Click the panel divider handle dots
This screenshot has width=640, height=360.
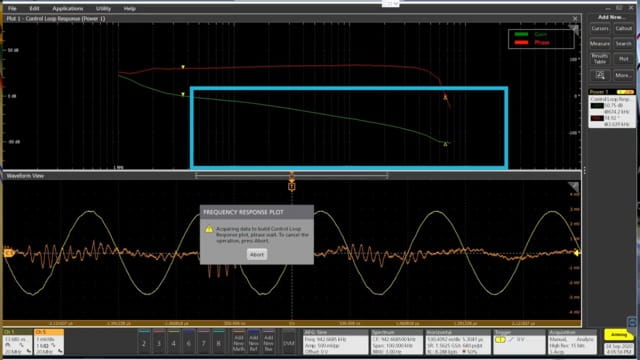(584, 171)
